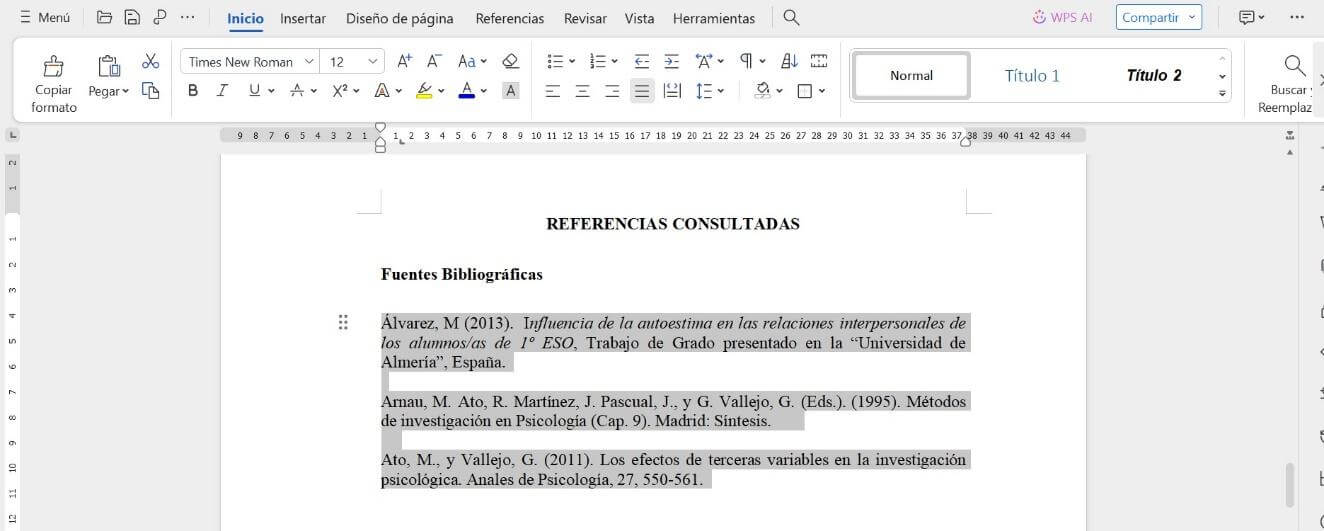Viewport: 1324px width, 531px height.
Task: Apply the blue font color
Action: (466, 91)
